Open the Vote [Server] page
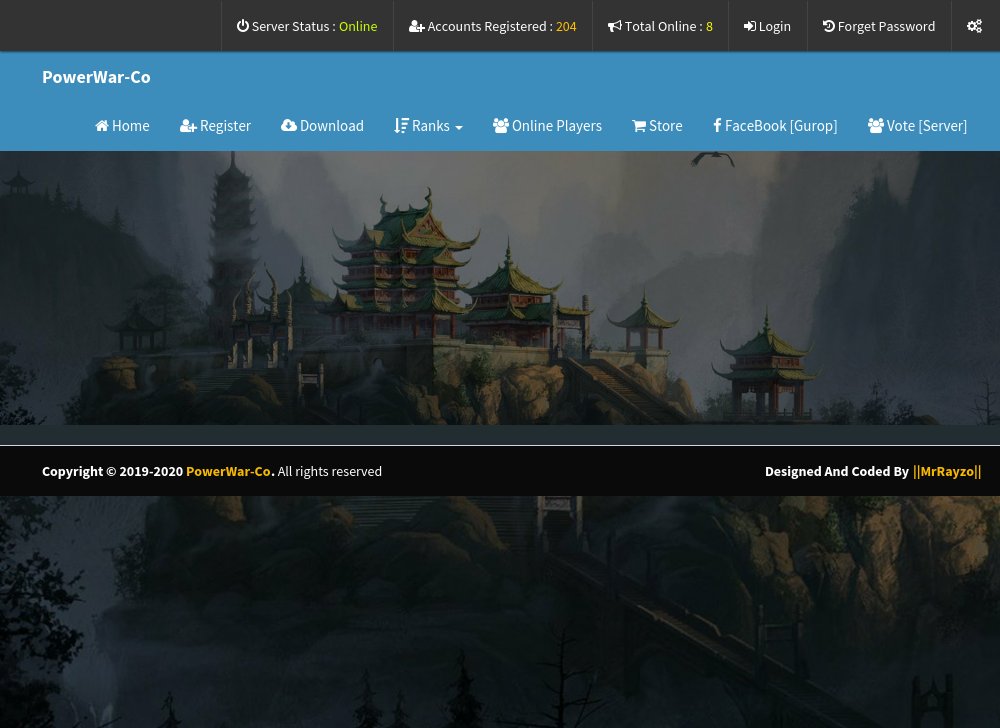1000x728 pixels. (917, 126)
